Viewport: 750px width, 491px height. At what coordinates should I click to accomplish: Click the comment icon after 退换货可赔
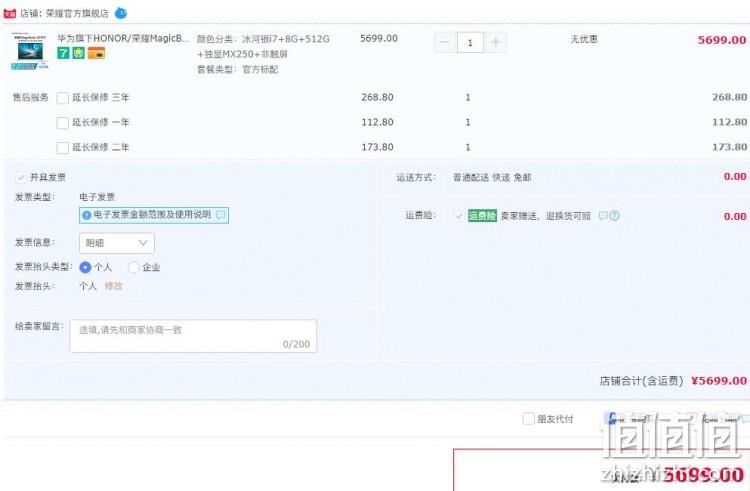coord(604,216)
